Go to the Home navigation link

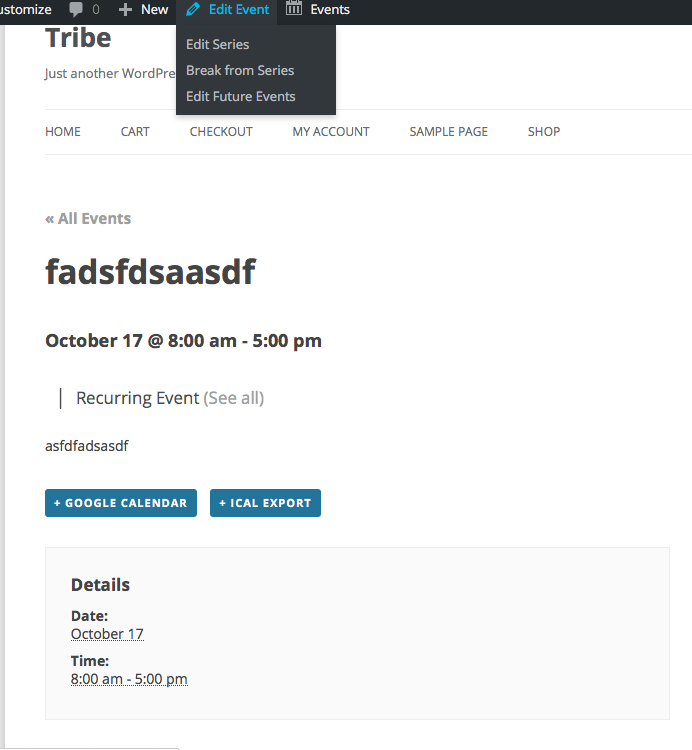(x=63, y=131)
